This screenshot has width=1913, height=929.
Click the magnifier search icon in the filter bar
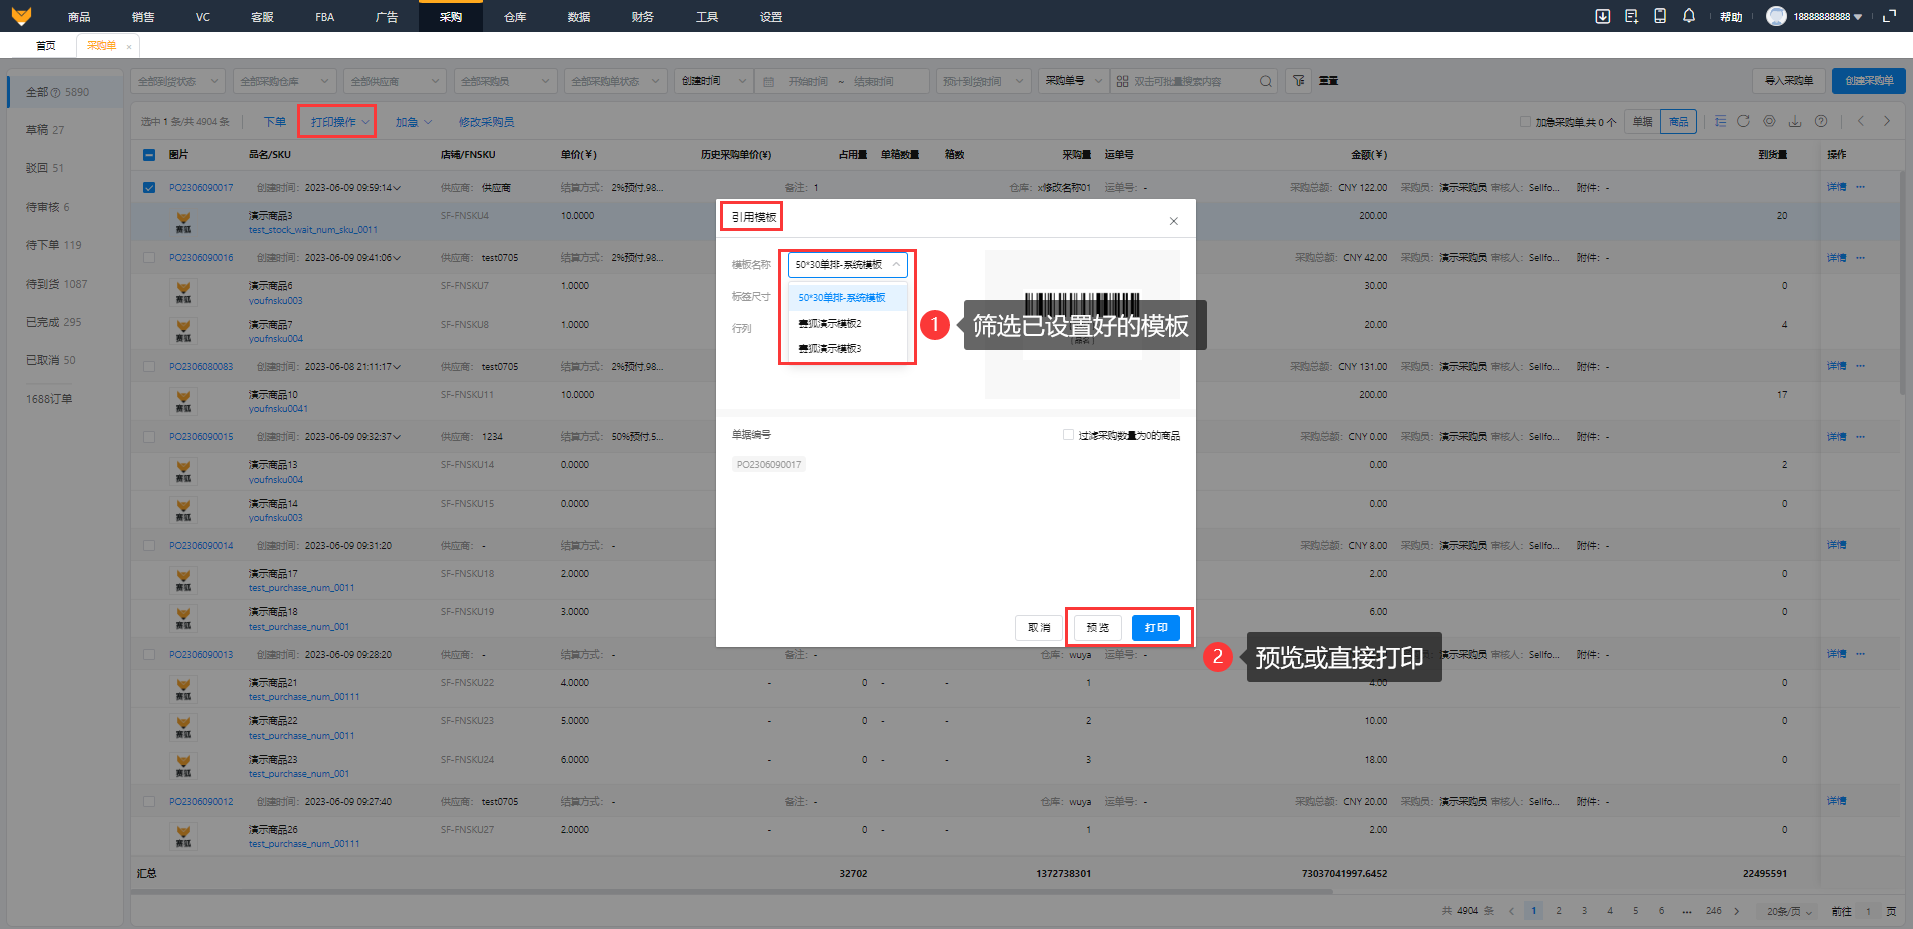(1266, 81)
